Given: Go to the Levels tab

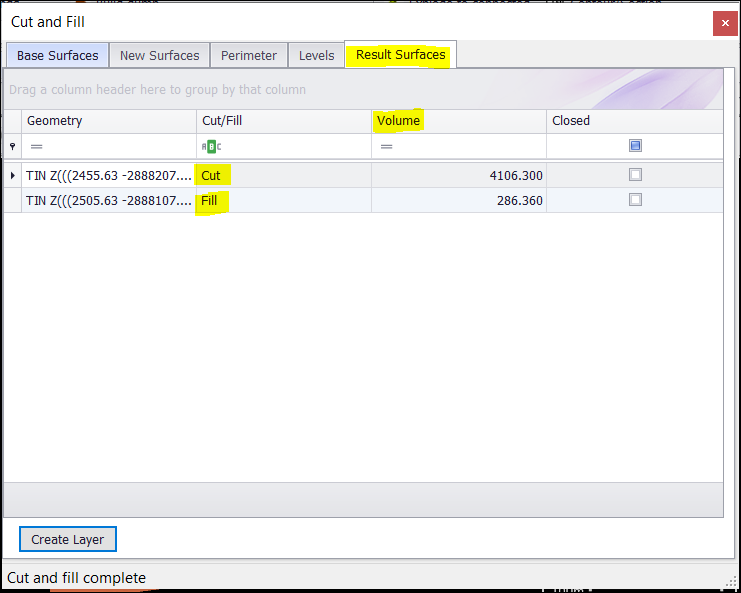Looking at the screenshot, I should tap(316, 55).
